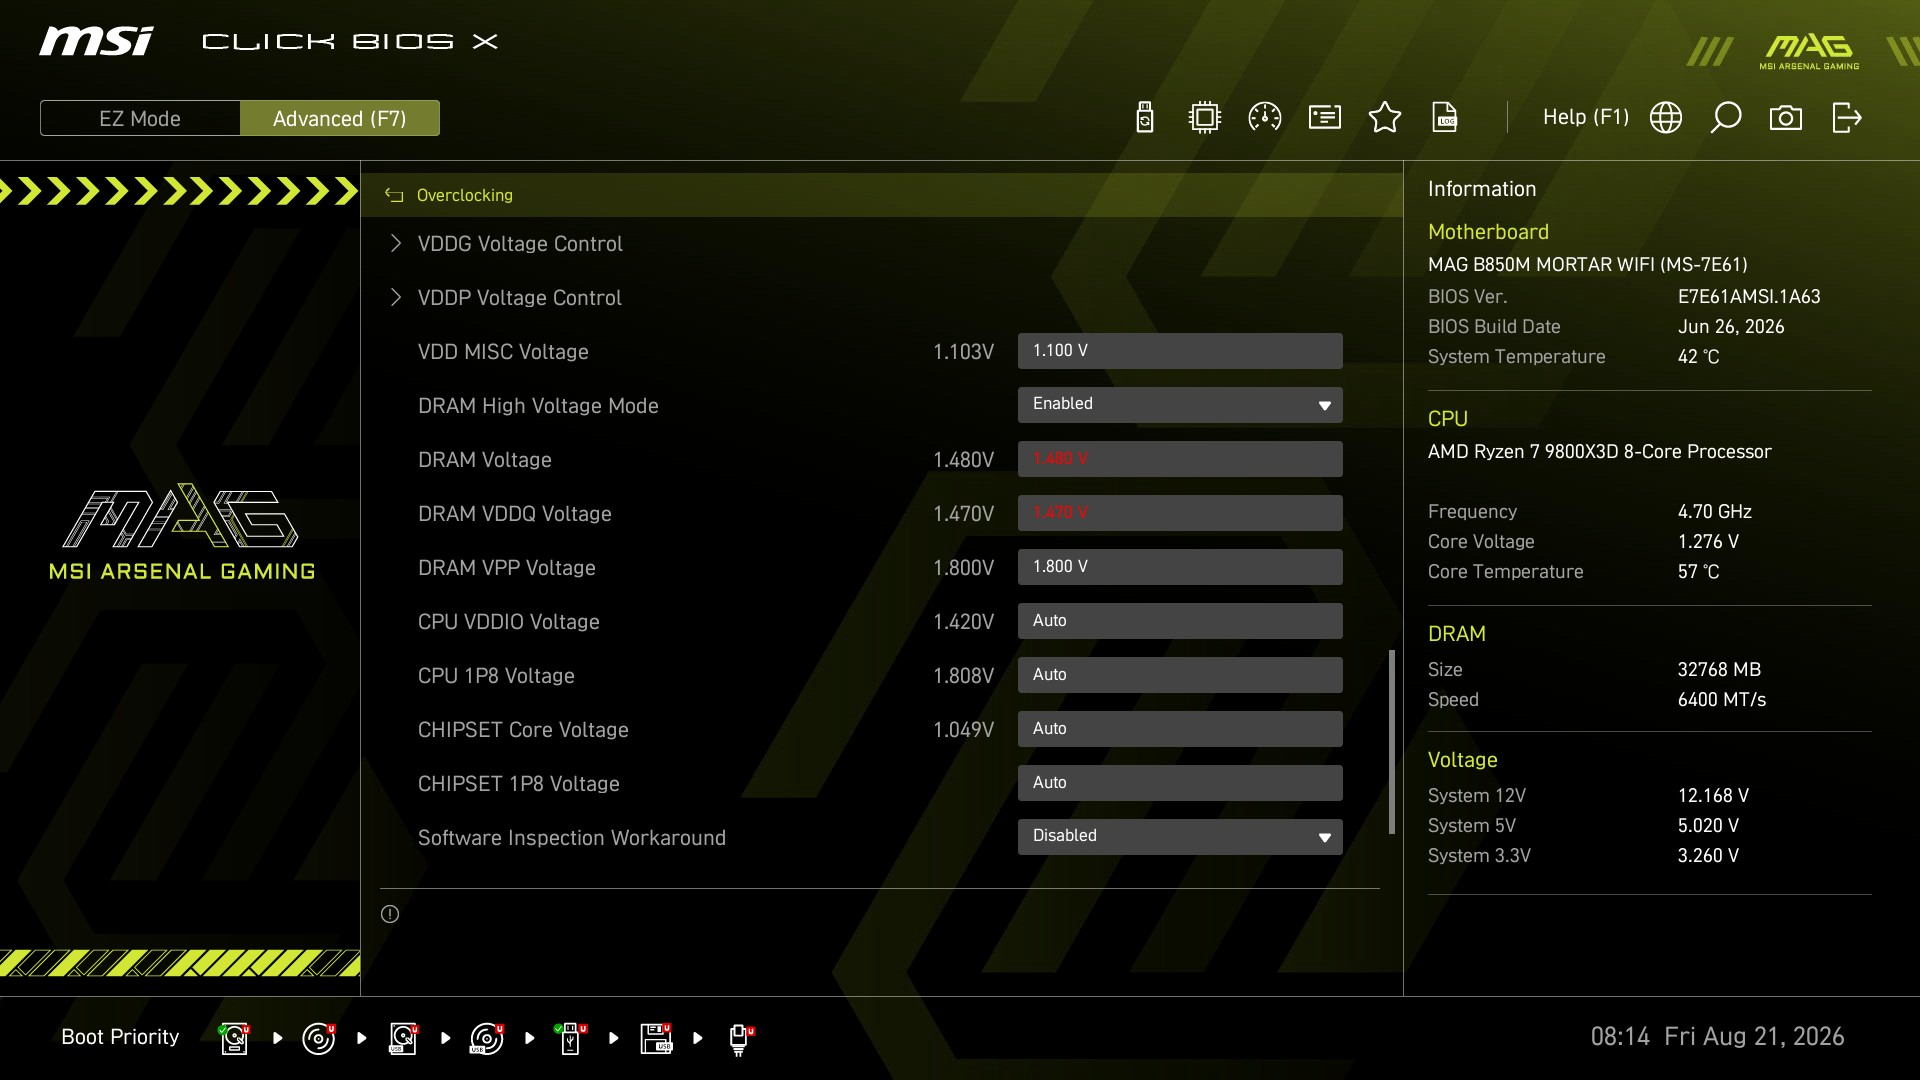
Task: Select the USB optical disc boot device icon
Action: [487, 1038]
